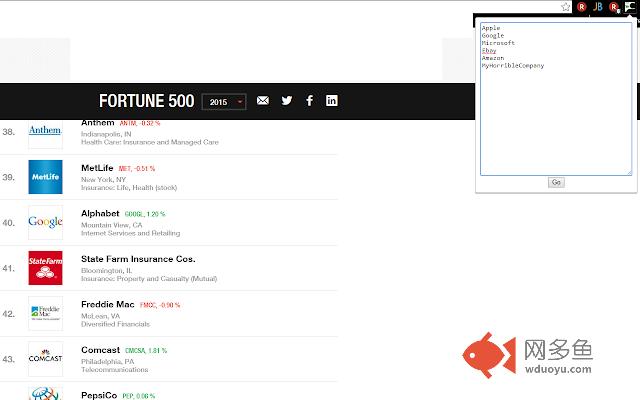Click the flag extension icon in browser toolbar
640x400 pixels.
(x=631, y=6)
